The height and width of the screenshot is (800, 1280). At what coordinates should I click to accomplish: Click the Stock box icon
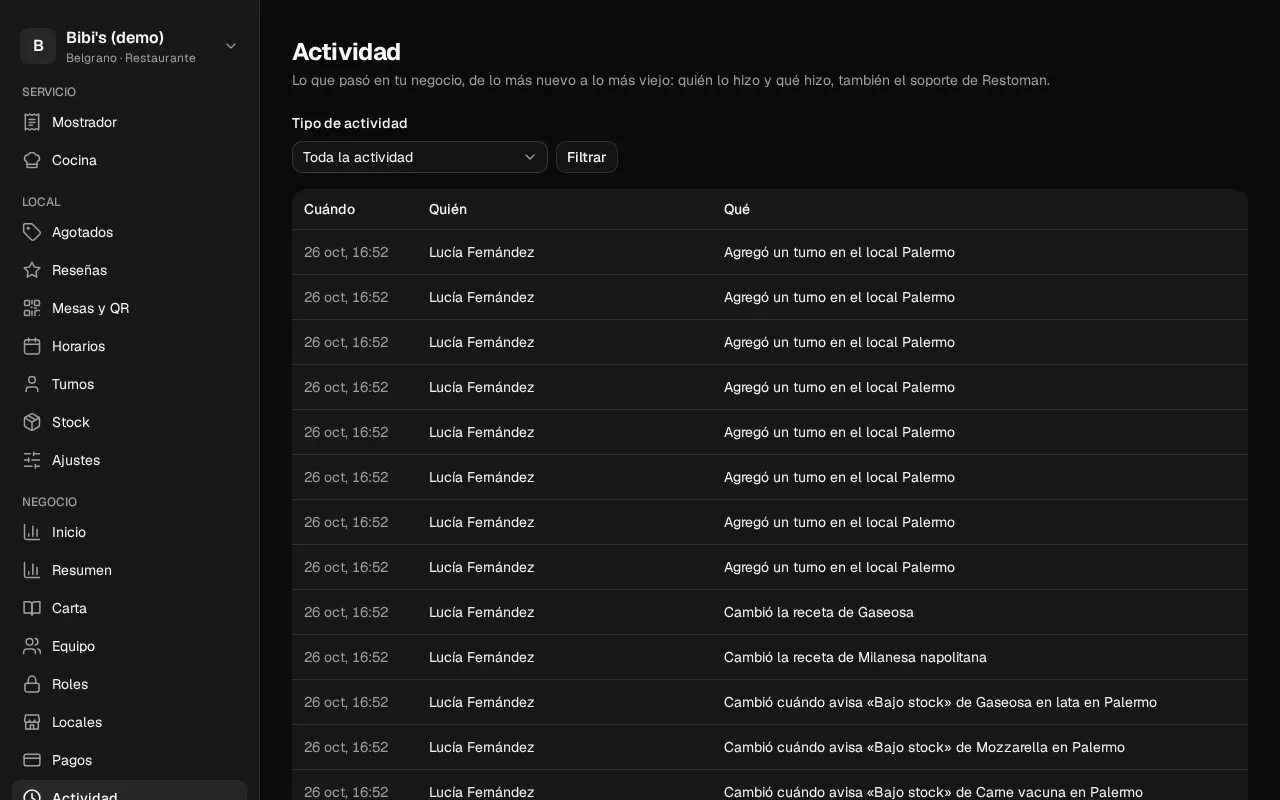click(x=32, y=422)
